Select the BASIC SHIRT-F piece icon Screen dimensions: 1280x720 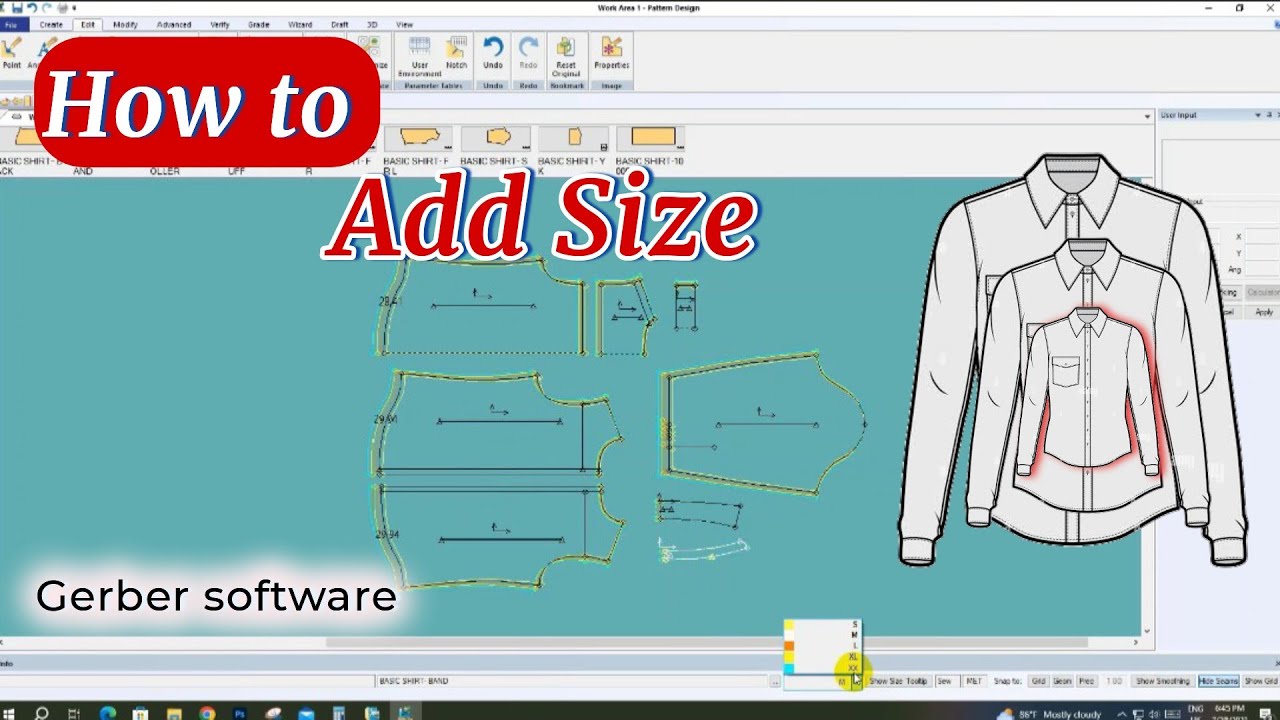420,138
